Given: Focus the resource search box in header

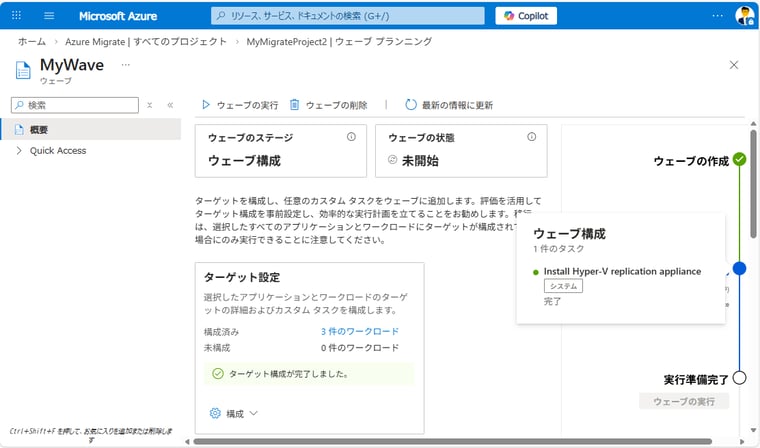Looking at the screenshot, I should pyautogui.click(x=348, y=16).
